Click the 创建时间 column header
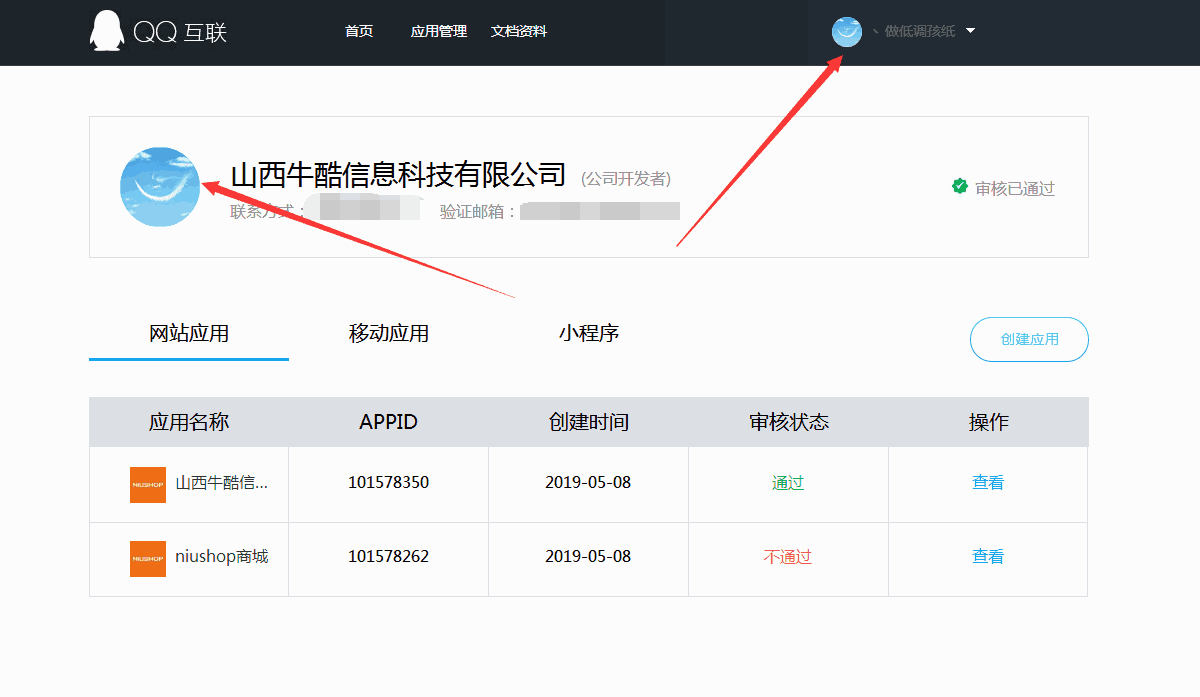1200x697 pixels. pos(589,422)
